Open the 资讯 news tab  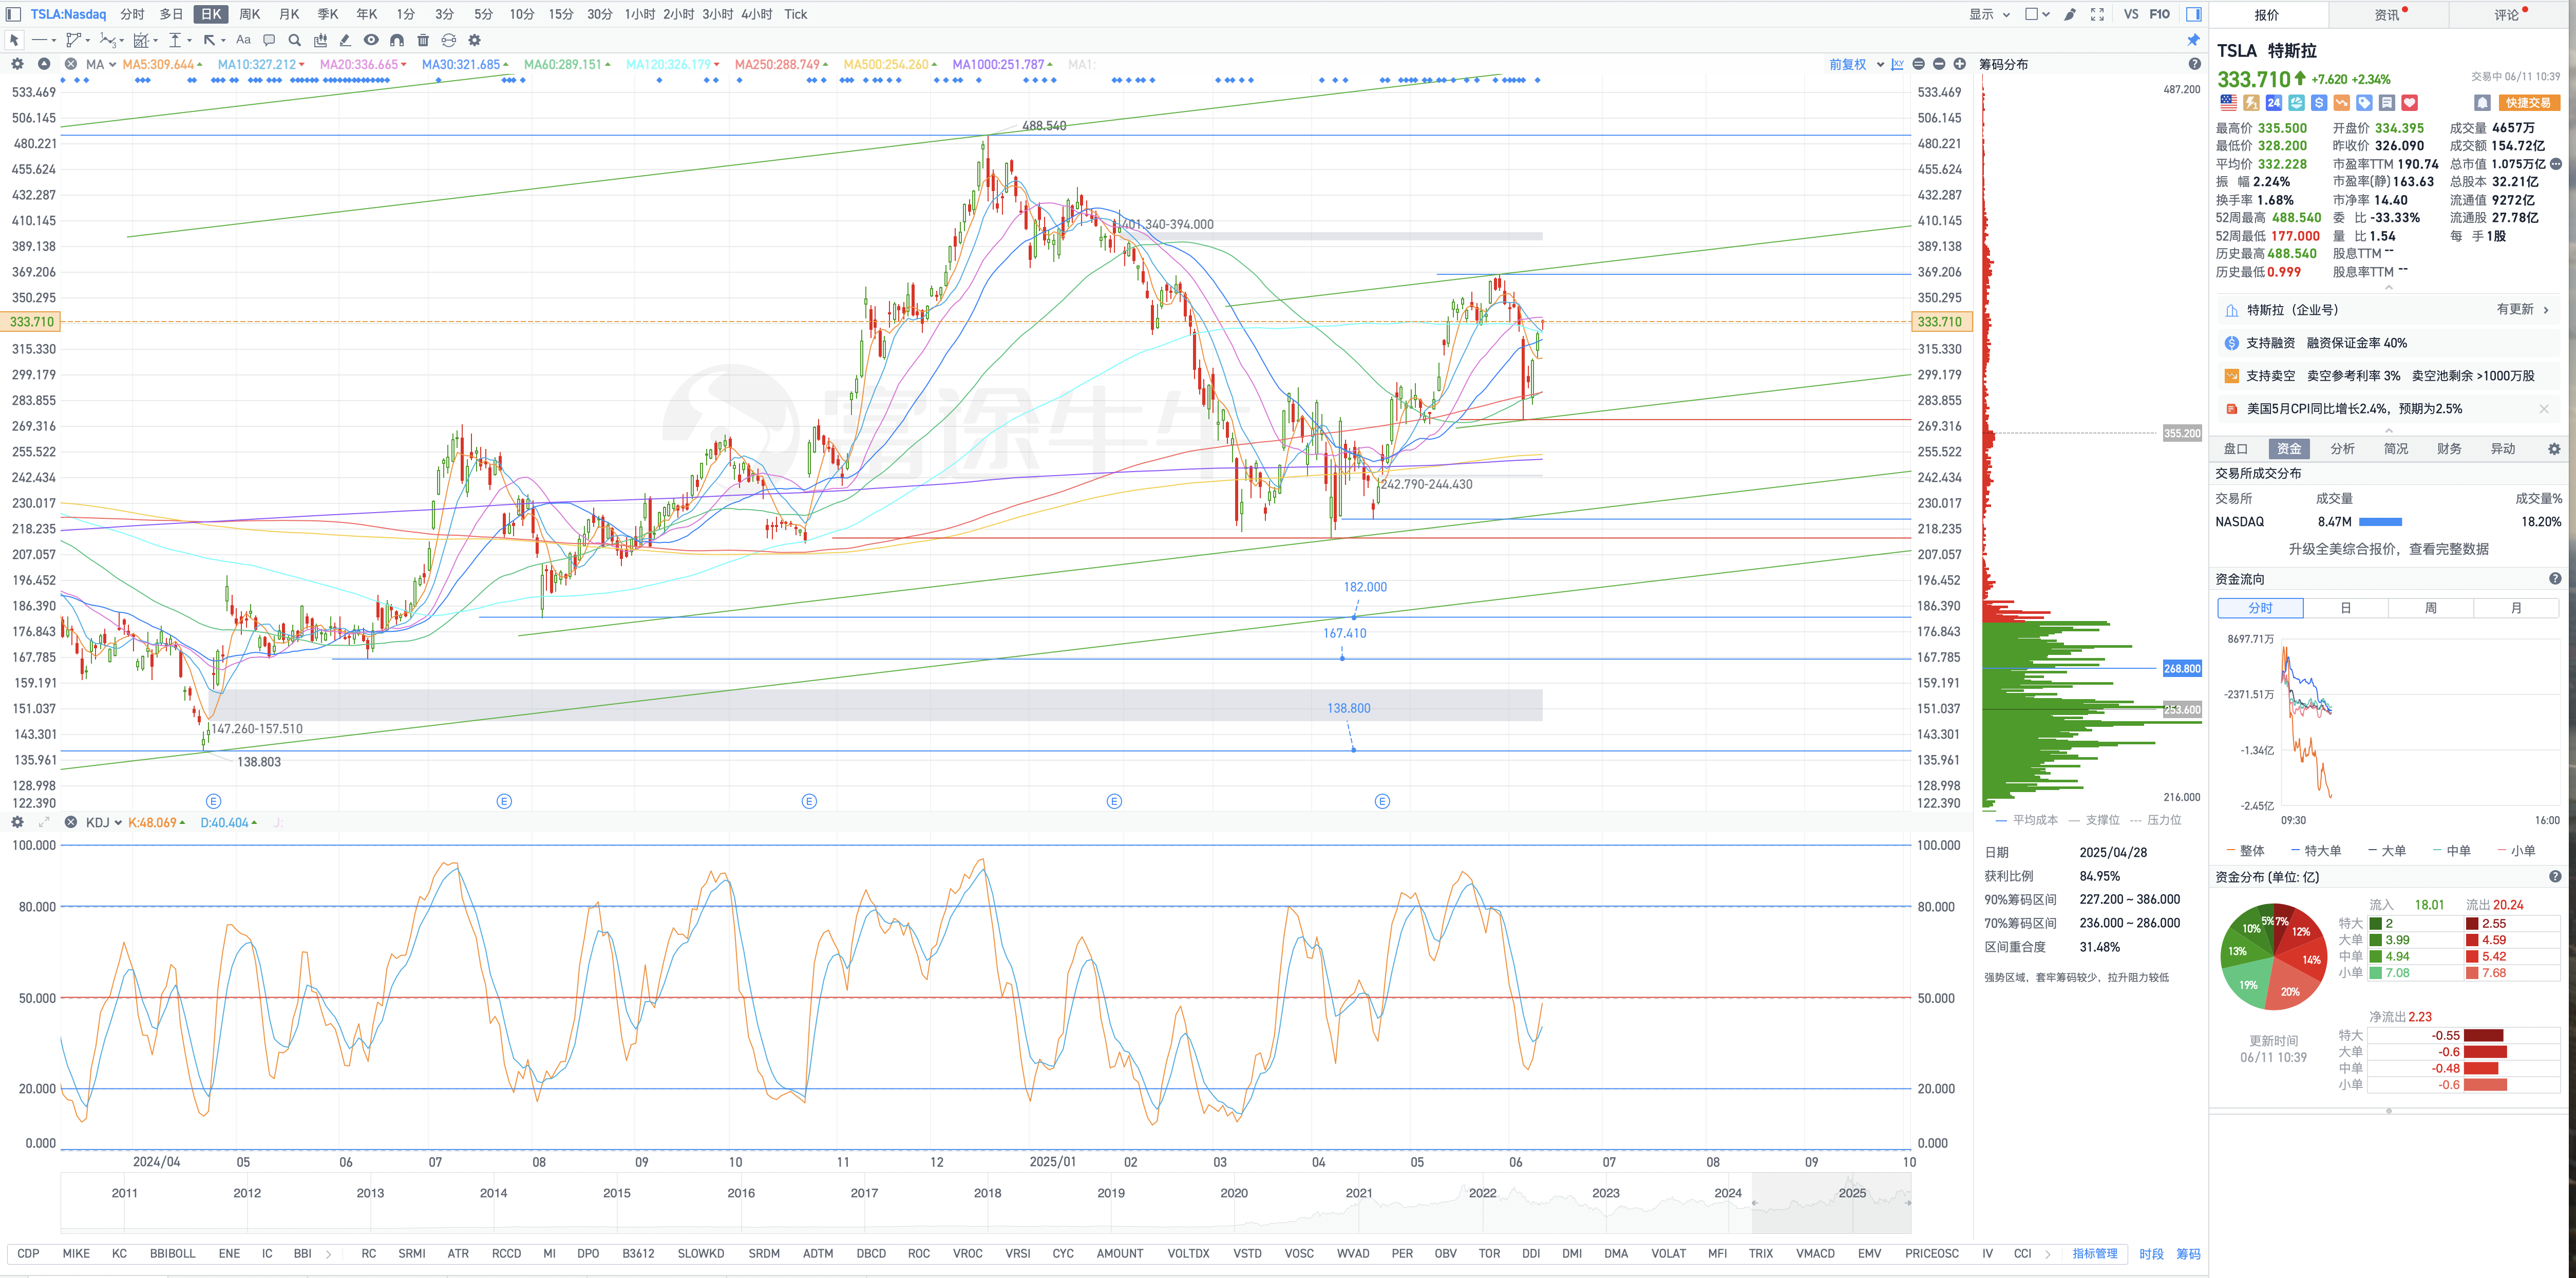point(2387,14)
